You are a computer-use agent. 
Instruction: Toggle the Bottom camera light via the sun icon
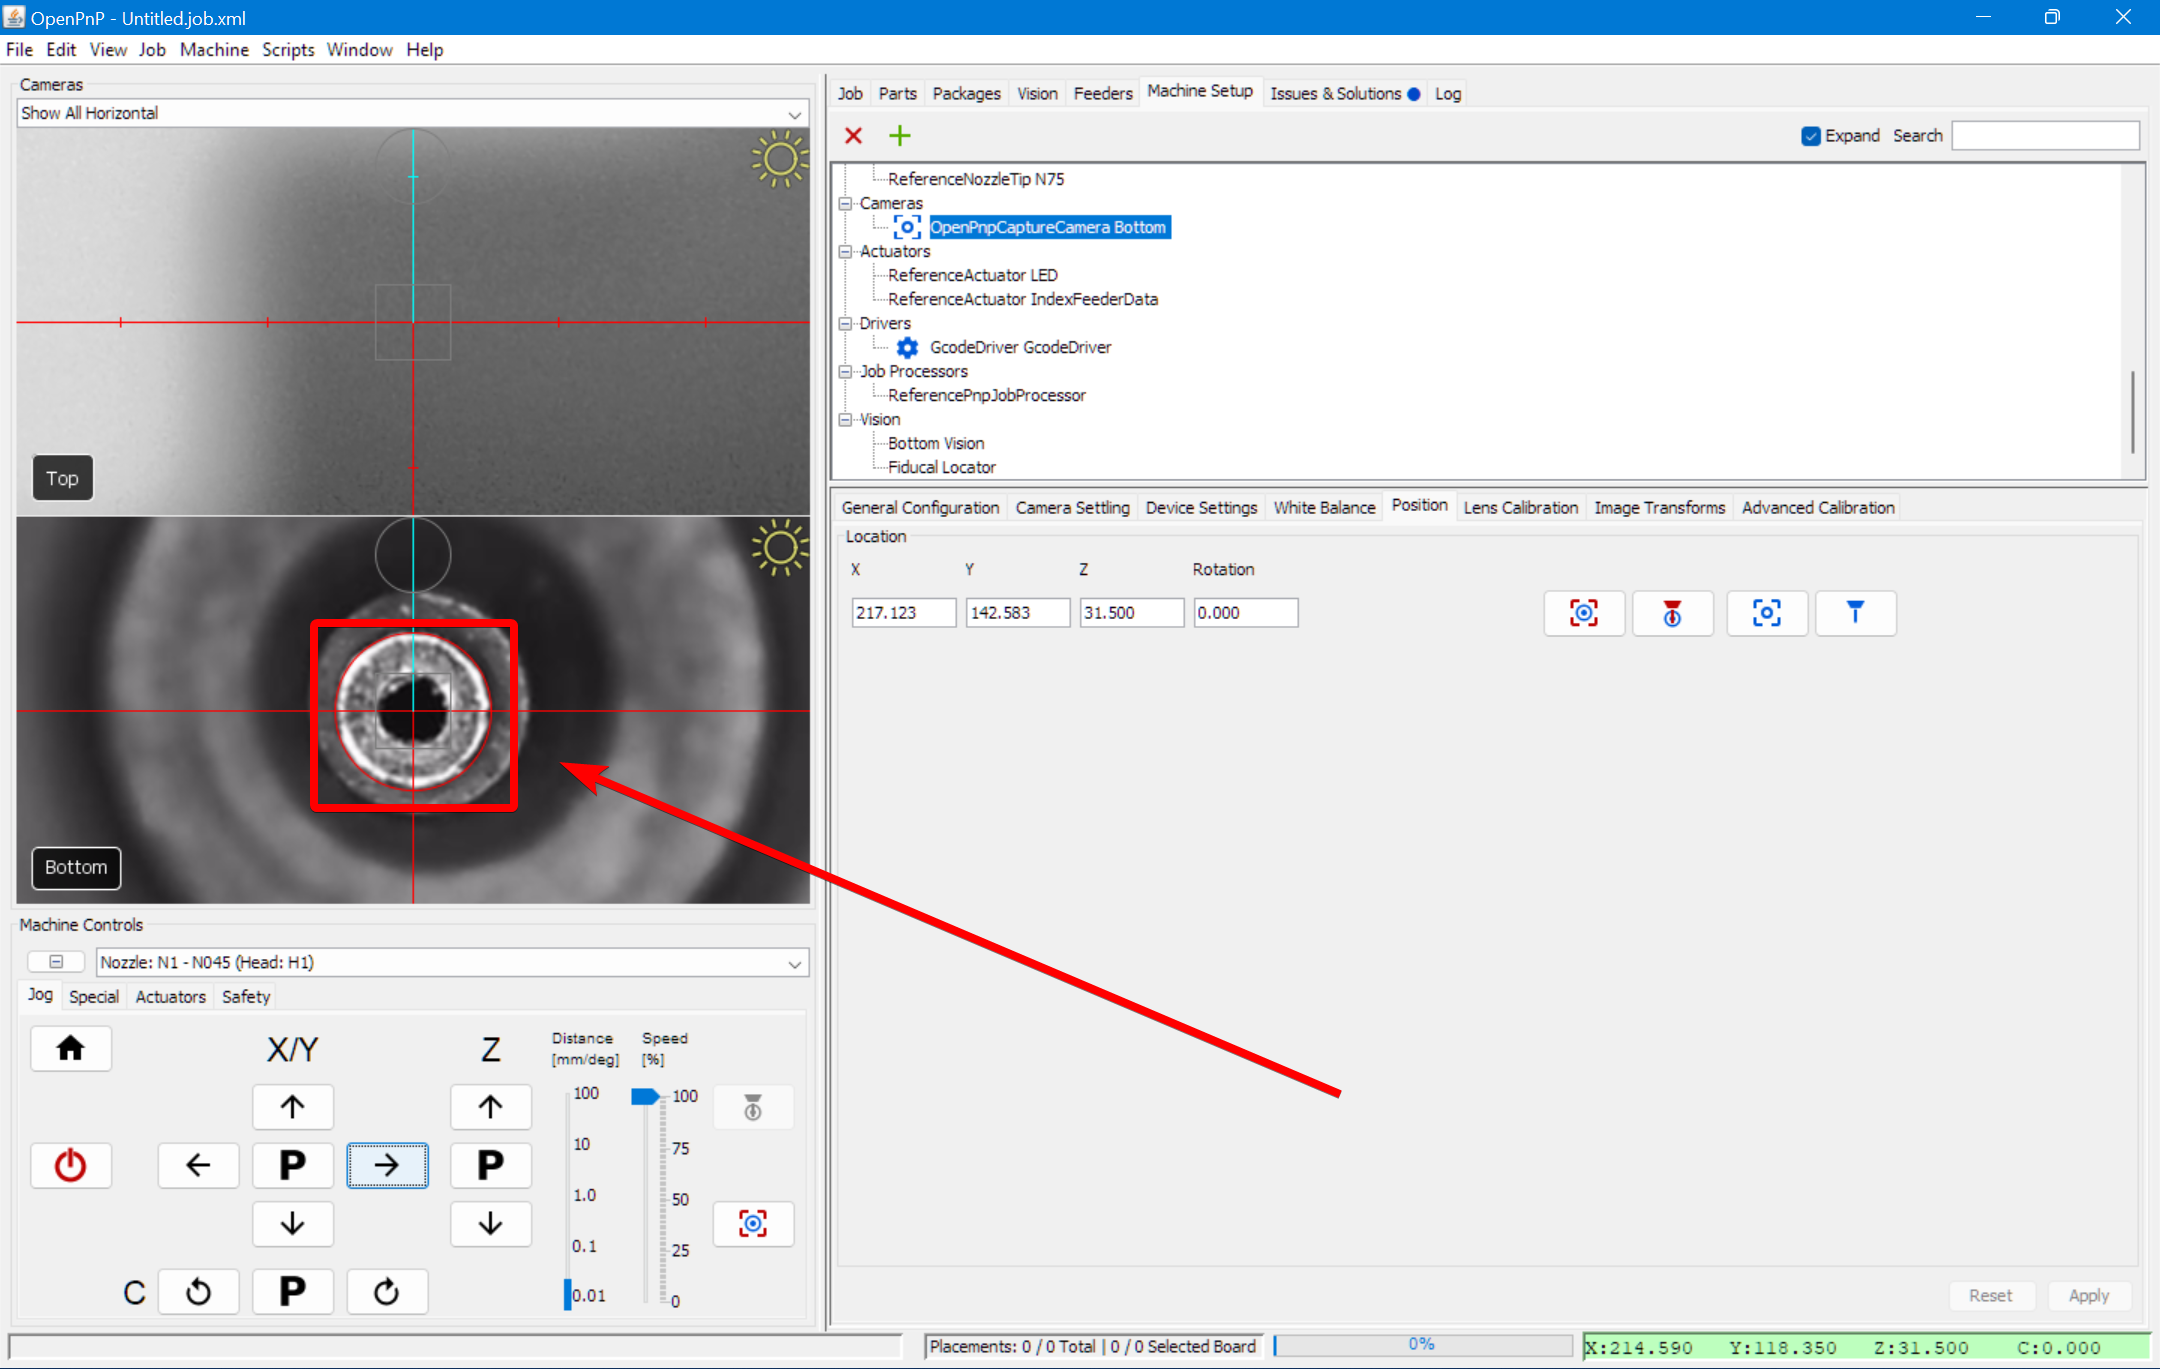point(781,548)
